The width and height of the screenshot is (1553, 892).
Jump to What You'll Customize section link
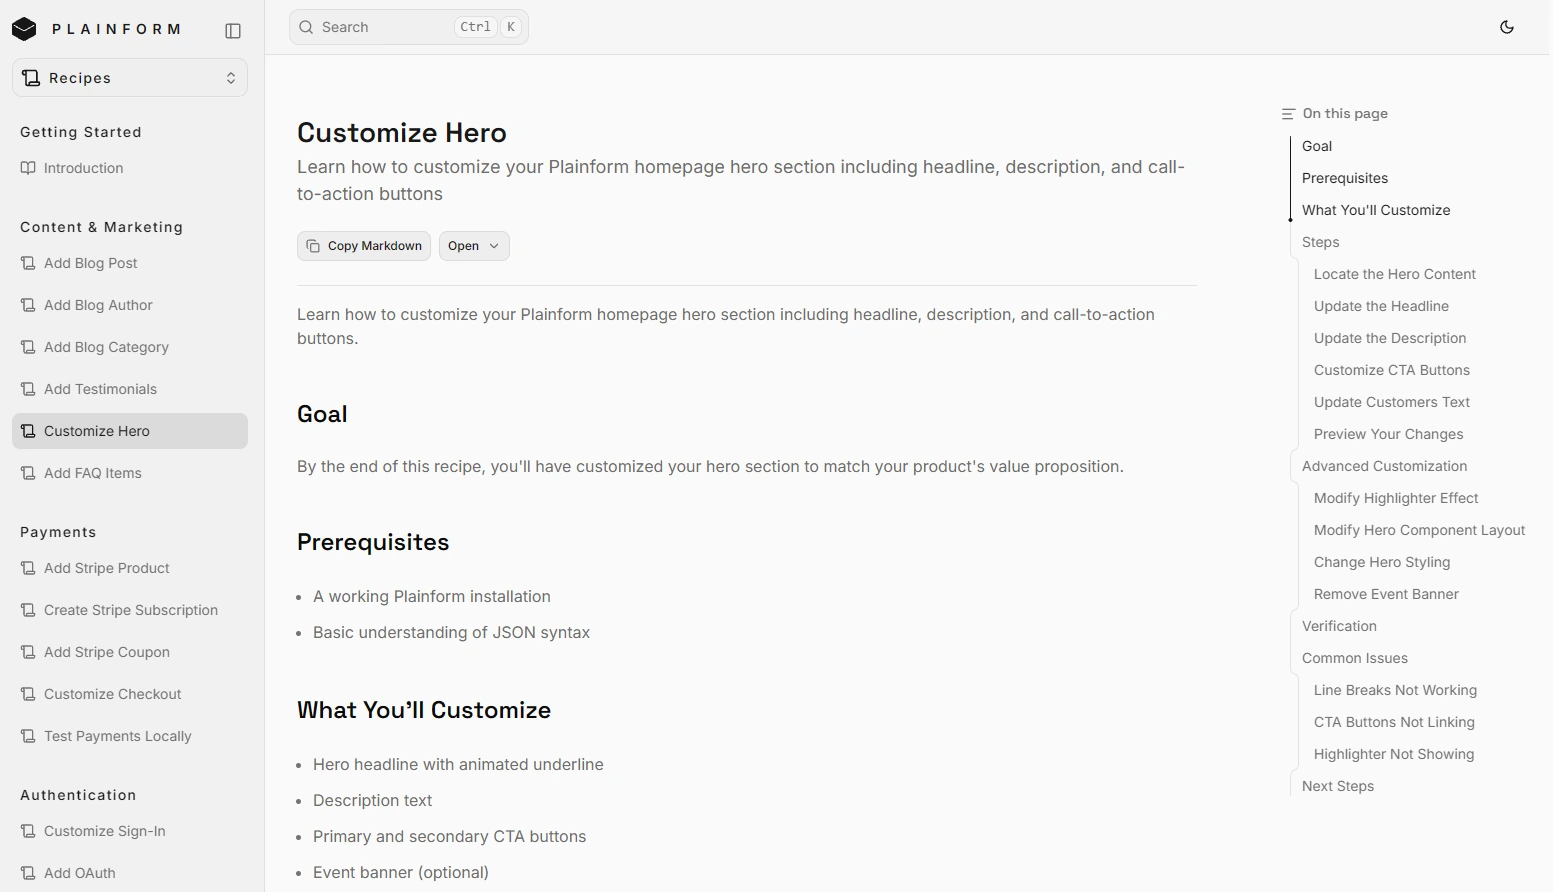click(x=1376, y=210)
